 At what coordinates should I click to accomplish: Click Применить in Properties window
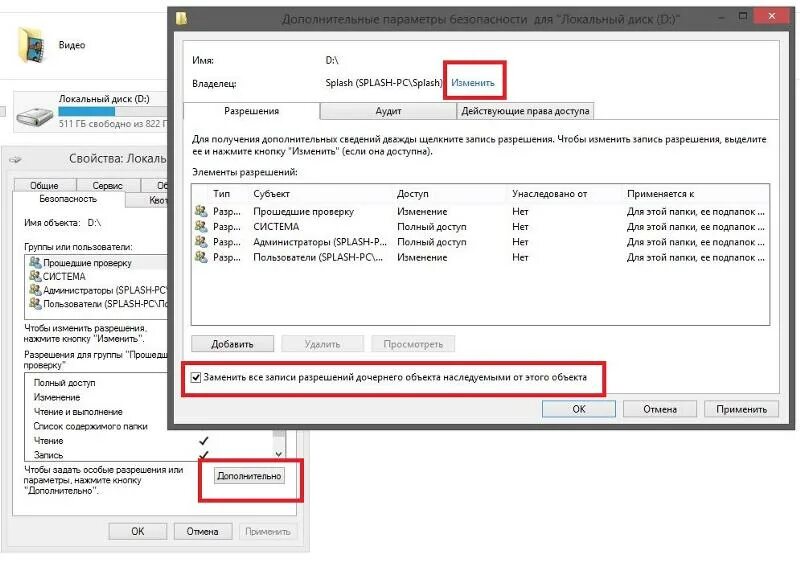pos(267,531)
